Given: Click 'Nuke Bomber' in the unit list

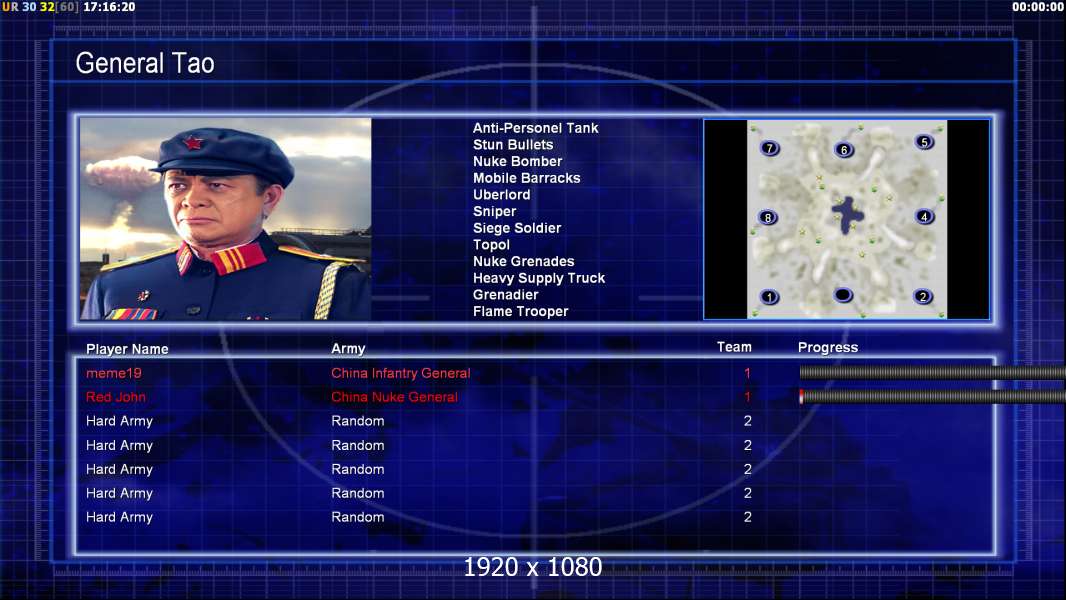Looking at the screenshot, I should (x=517, y=161).
